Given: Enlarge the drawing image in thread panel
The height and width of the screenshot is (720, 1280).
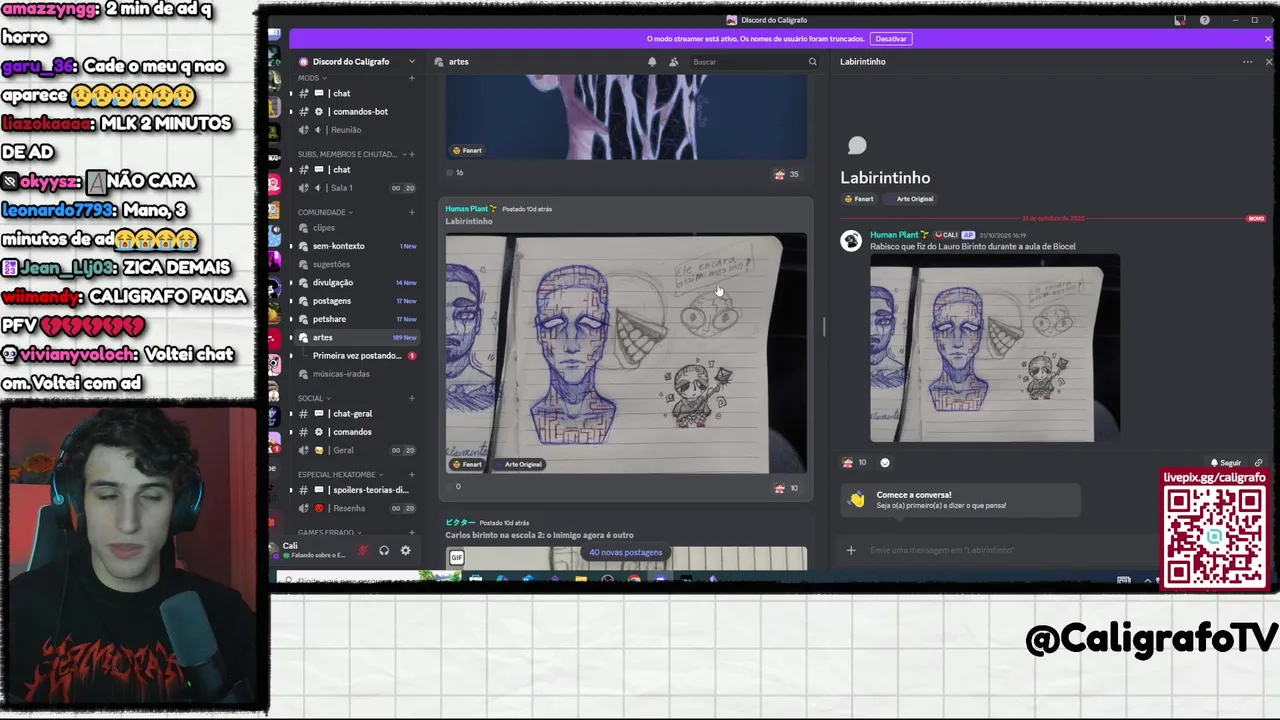Looking at the screenshot, I should [x=995, y=348].
